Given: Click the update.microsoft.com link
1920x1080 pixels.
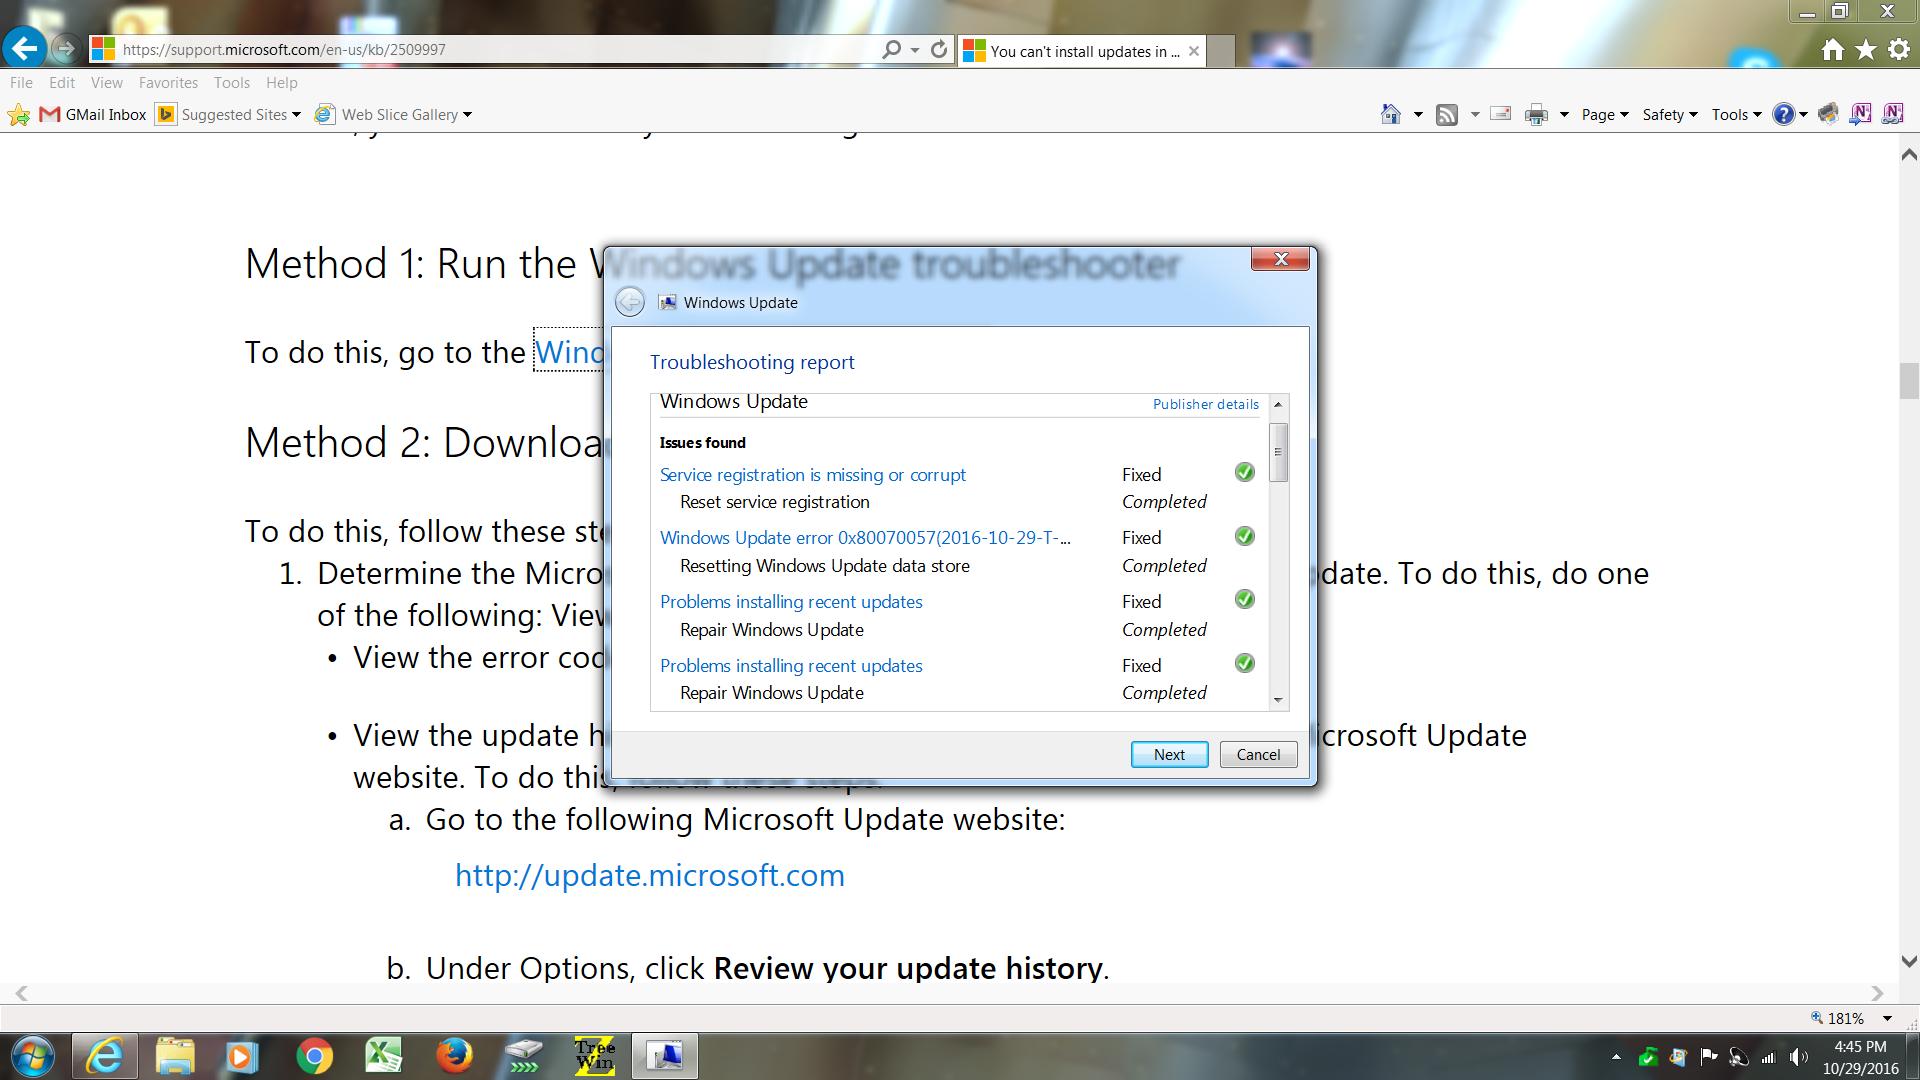Looking at the screenshot, I should (650, 875).
